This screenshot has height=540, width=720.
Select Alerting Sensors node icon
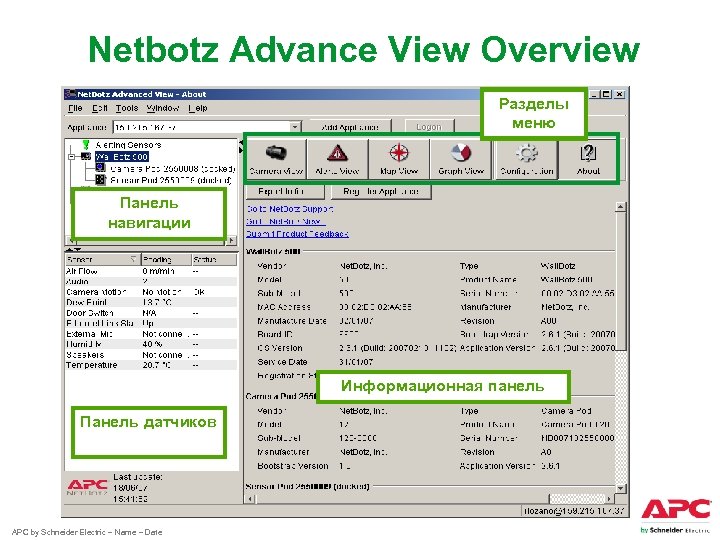pyautogui.click(x=85, y=145)
